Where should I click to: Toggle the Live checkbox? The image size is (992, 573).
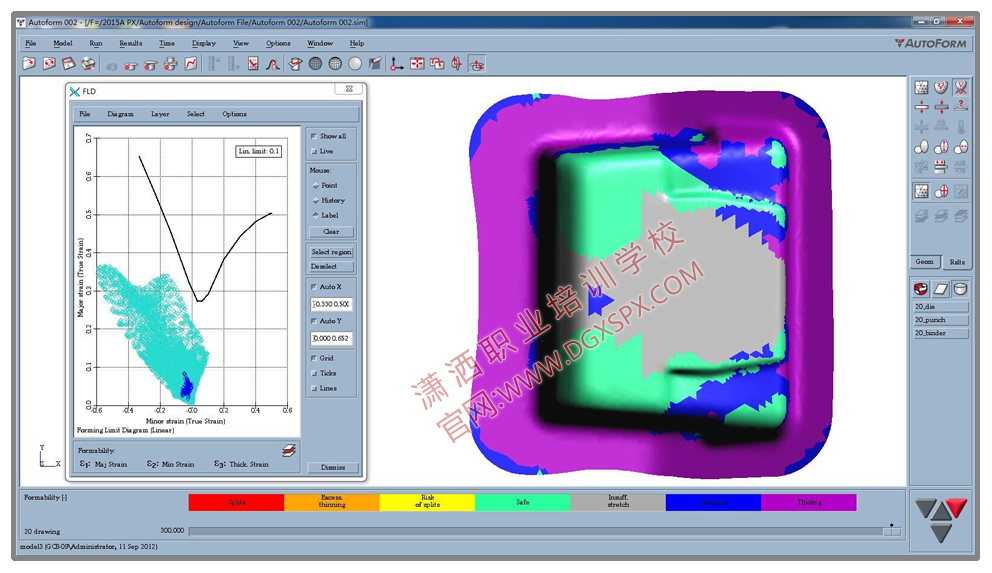point(314,151)
